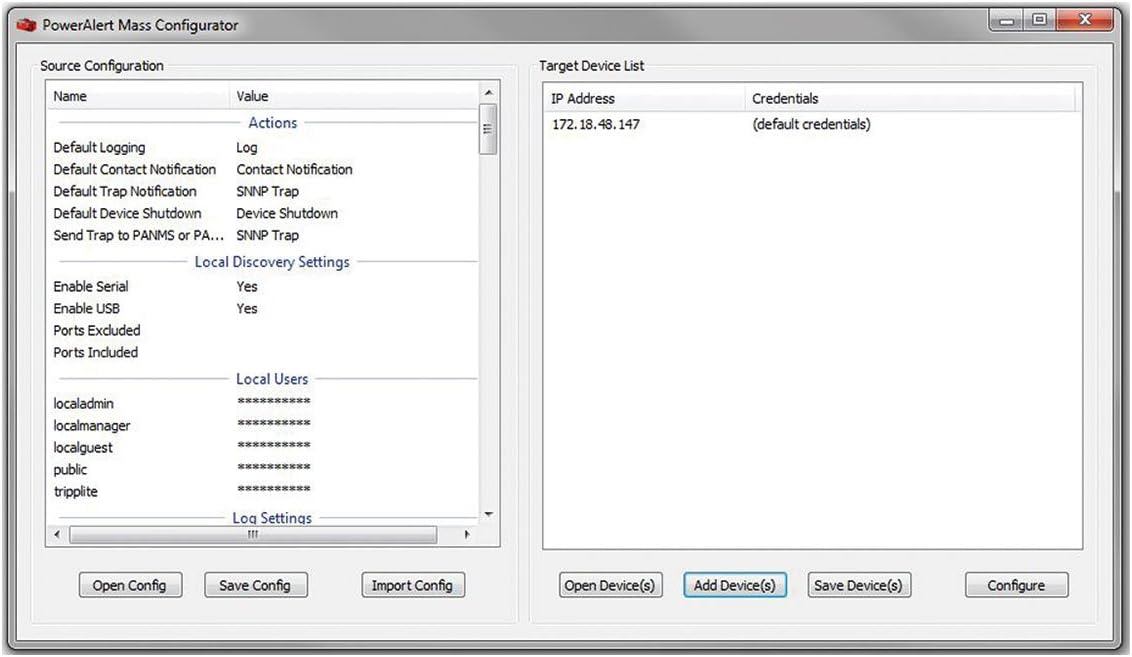The height and width of the screenshot is (657, 1132).
Task: Click the horizontal scrollbar right arrow
Action: pyautogui.click(x=467, y=535)
